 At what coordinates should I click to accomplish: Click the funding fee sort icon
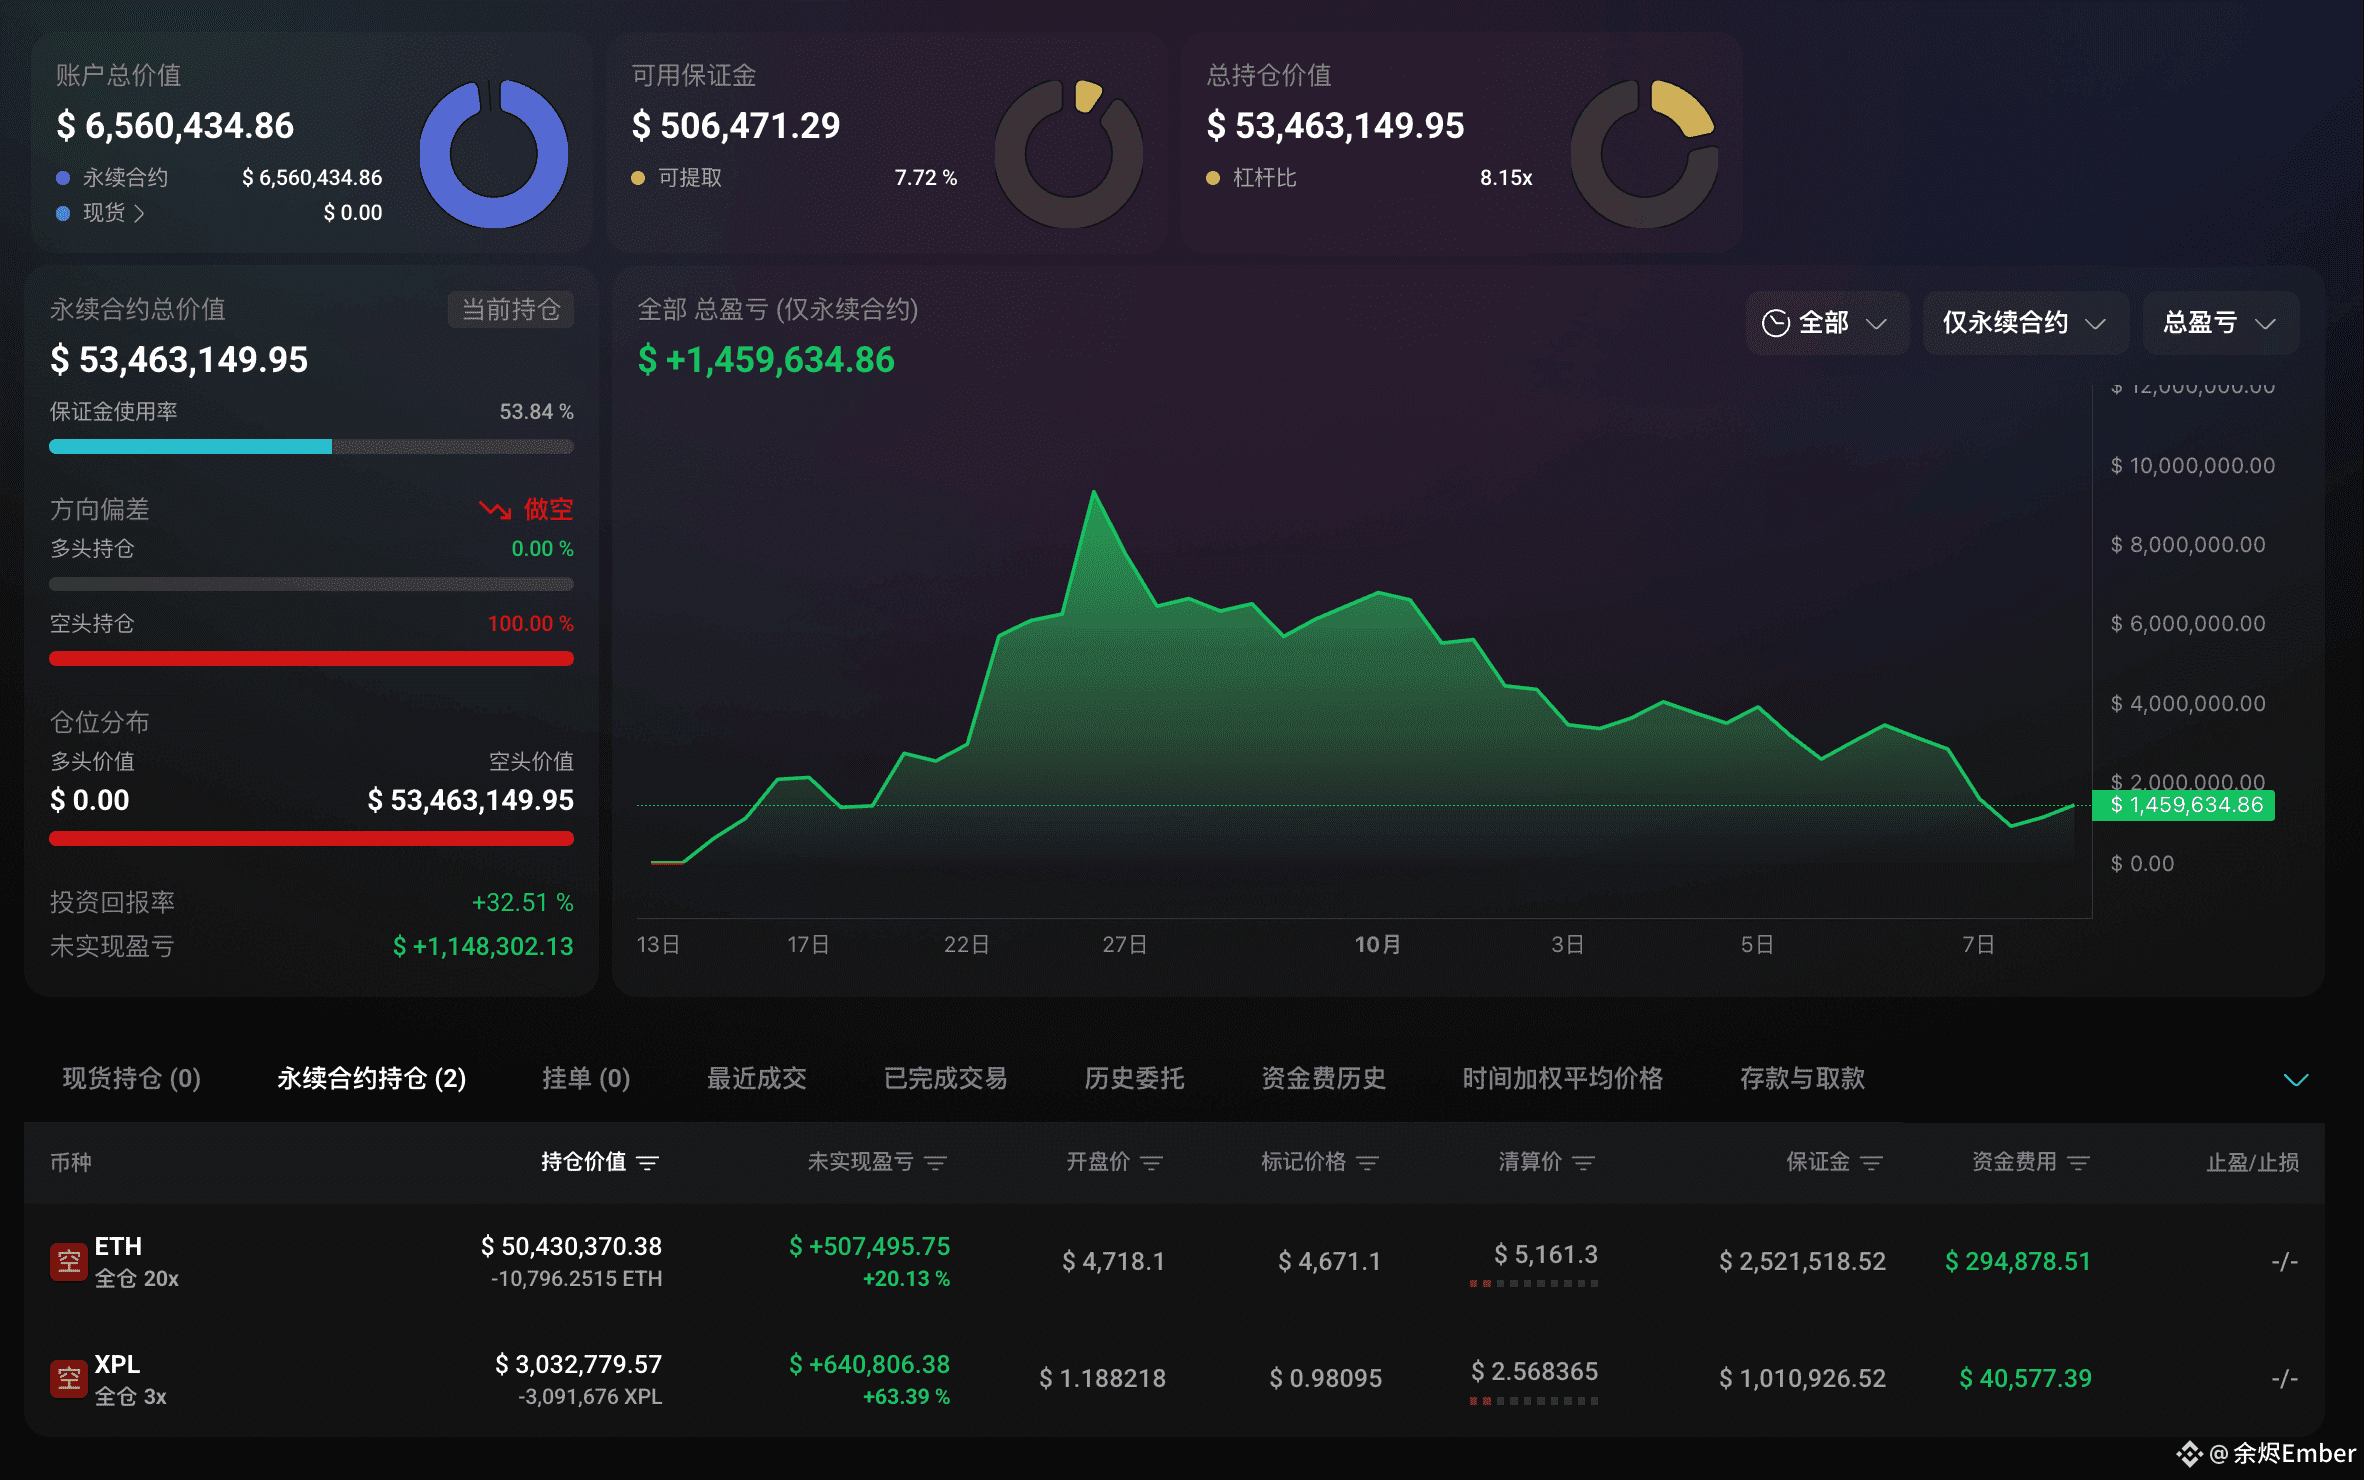(x=2079, y=1162)
